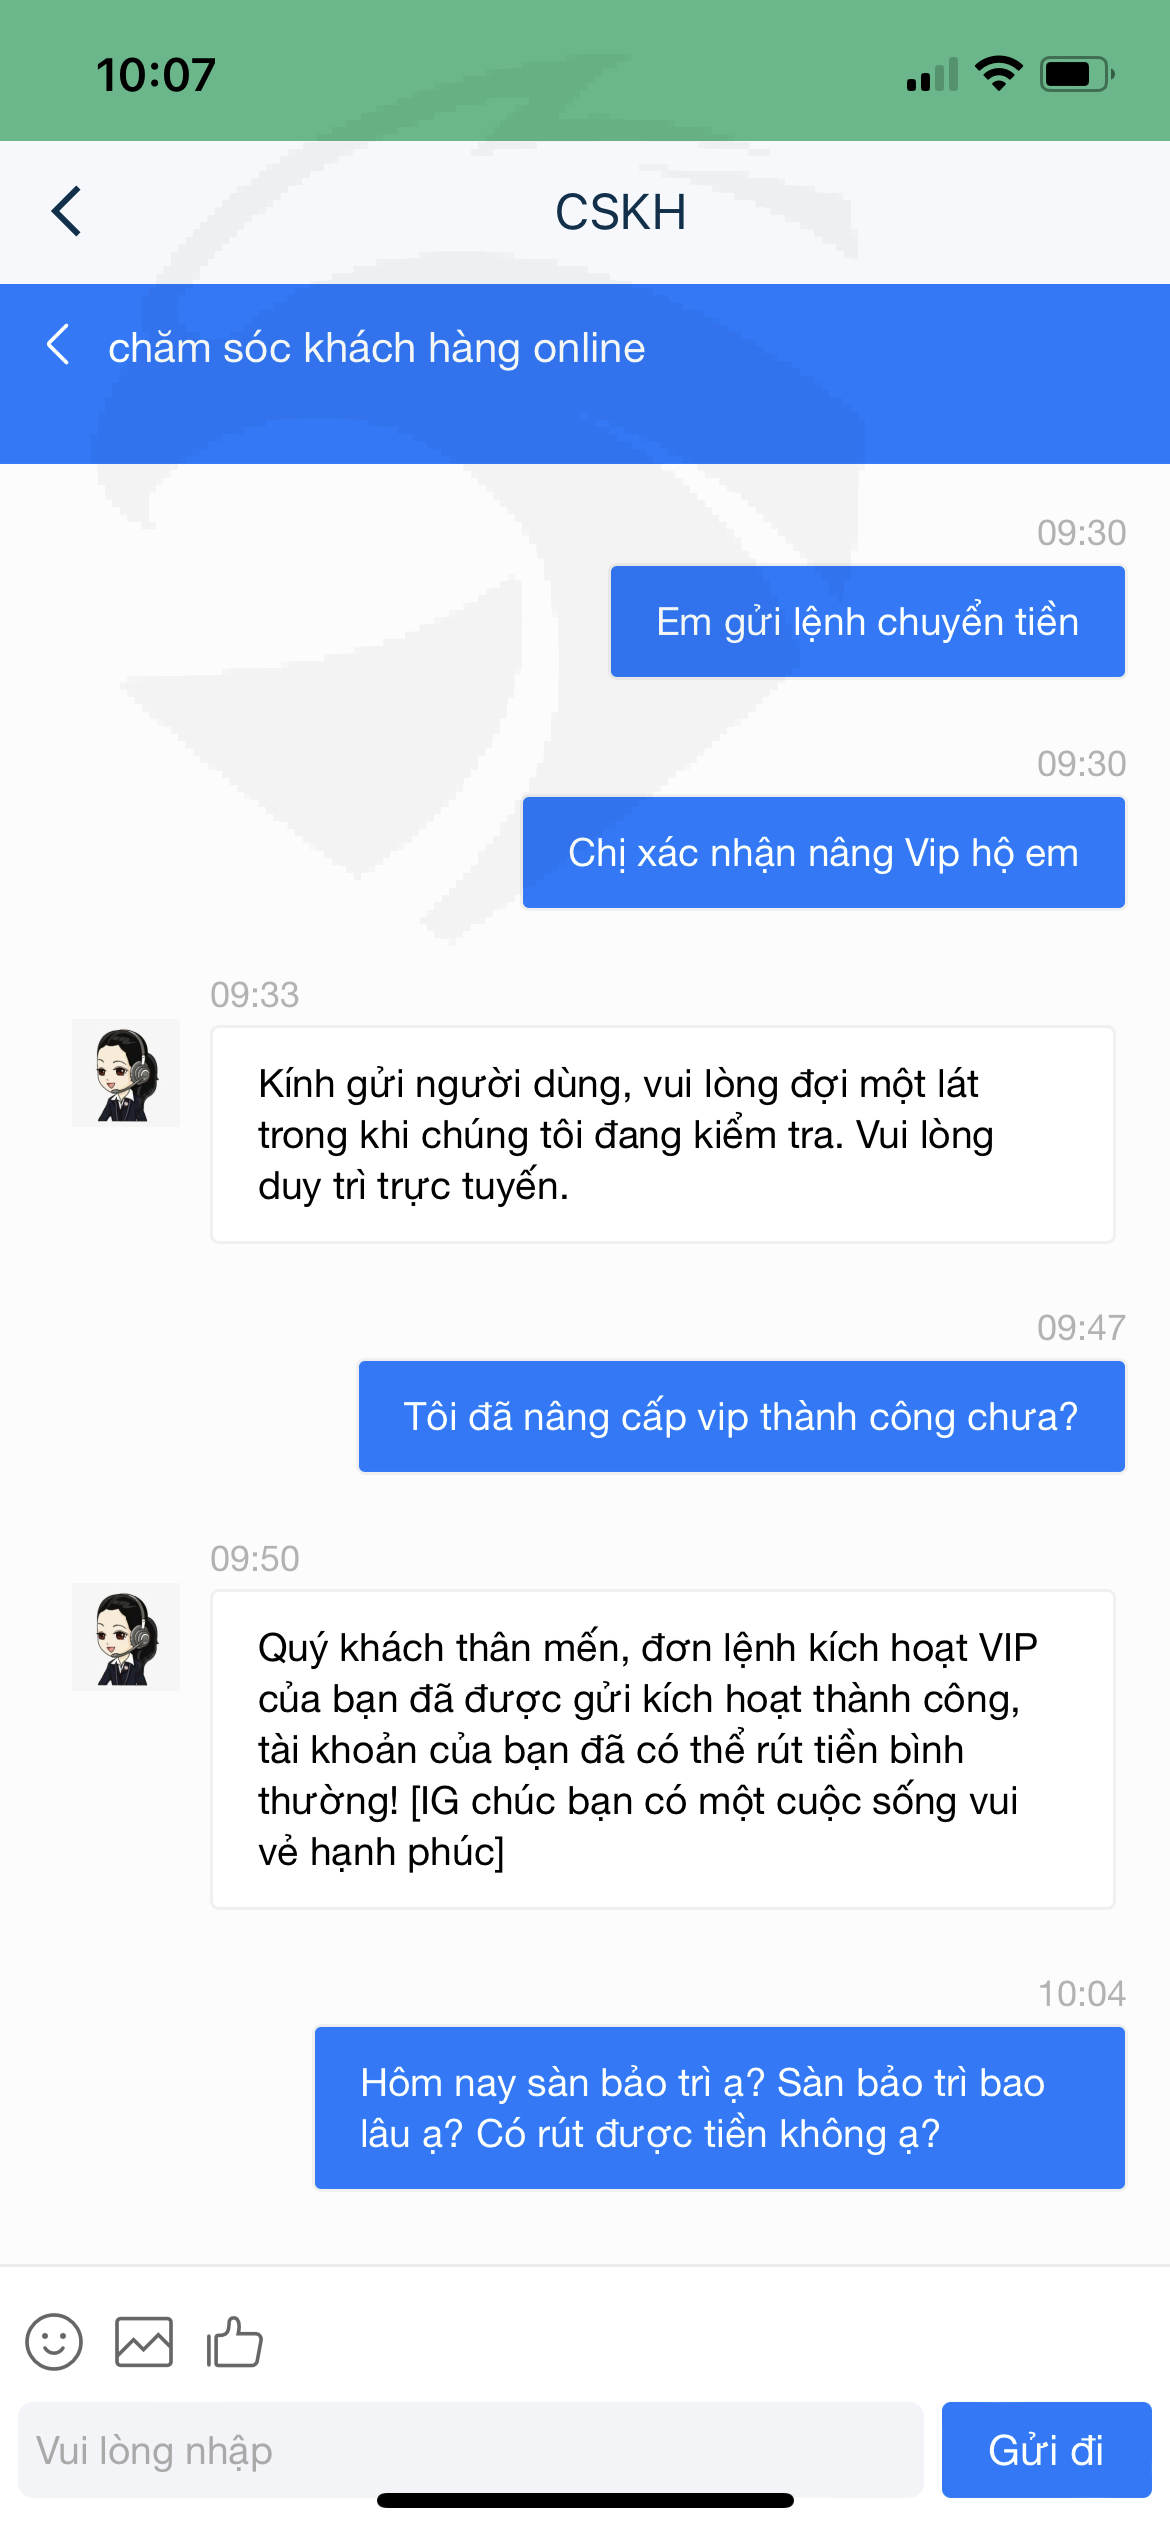
Task: Tap the thumbs-up like icon
Action: coord(234,2342)
